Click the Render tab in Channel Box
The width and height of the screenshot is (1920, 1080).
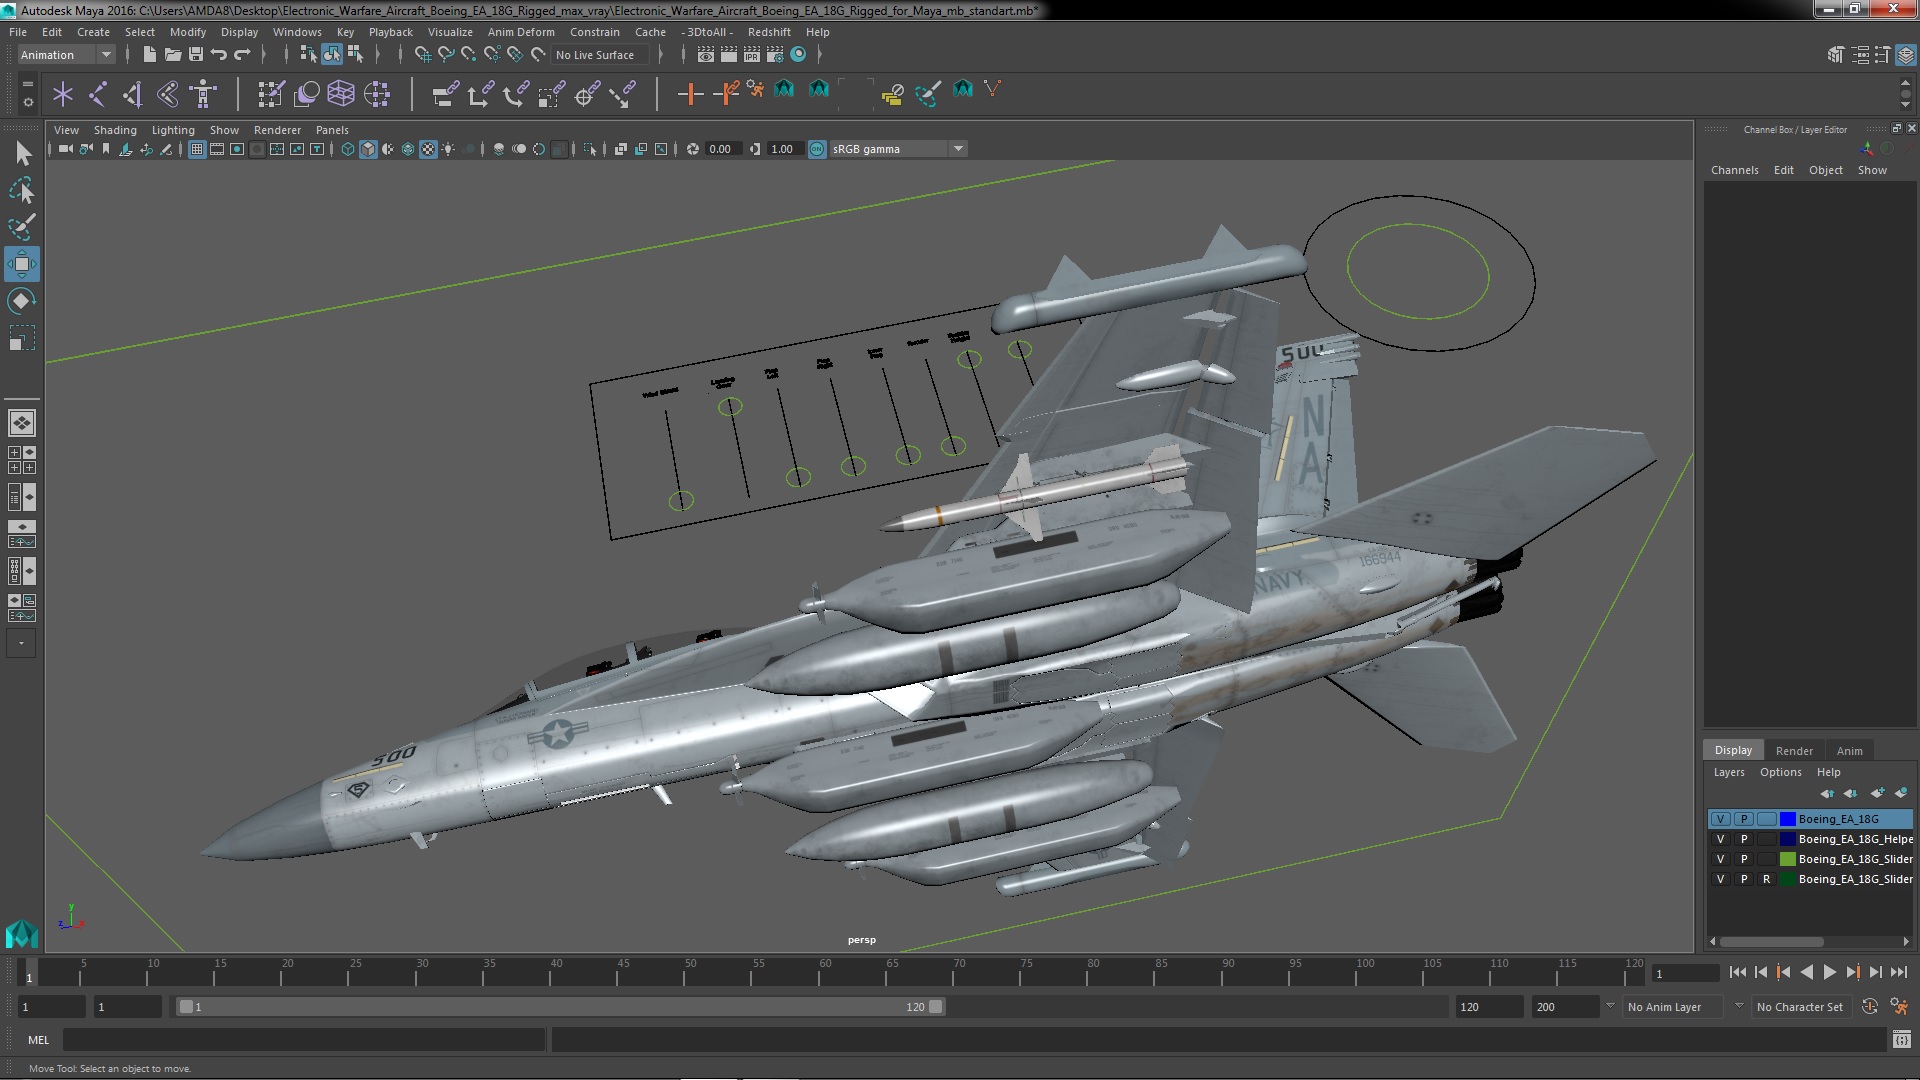(x=1793, y=749)
